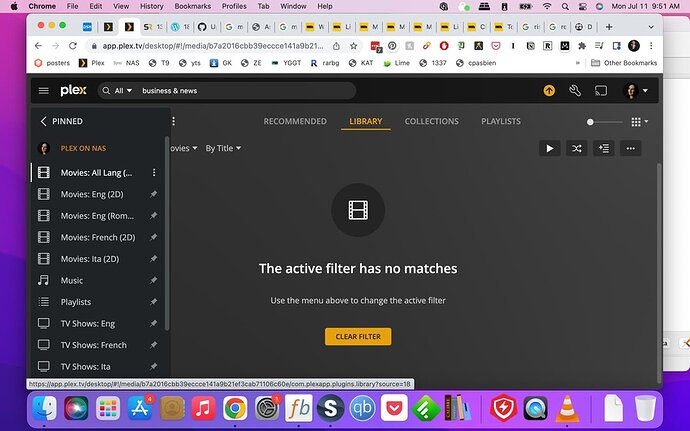
Task: Launch VLC from the Dock
Action: pyautogui.click(x=567, y=408)
